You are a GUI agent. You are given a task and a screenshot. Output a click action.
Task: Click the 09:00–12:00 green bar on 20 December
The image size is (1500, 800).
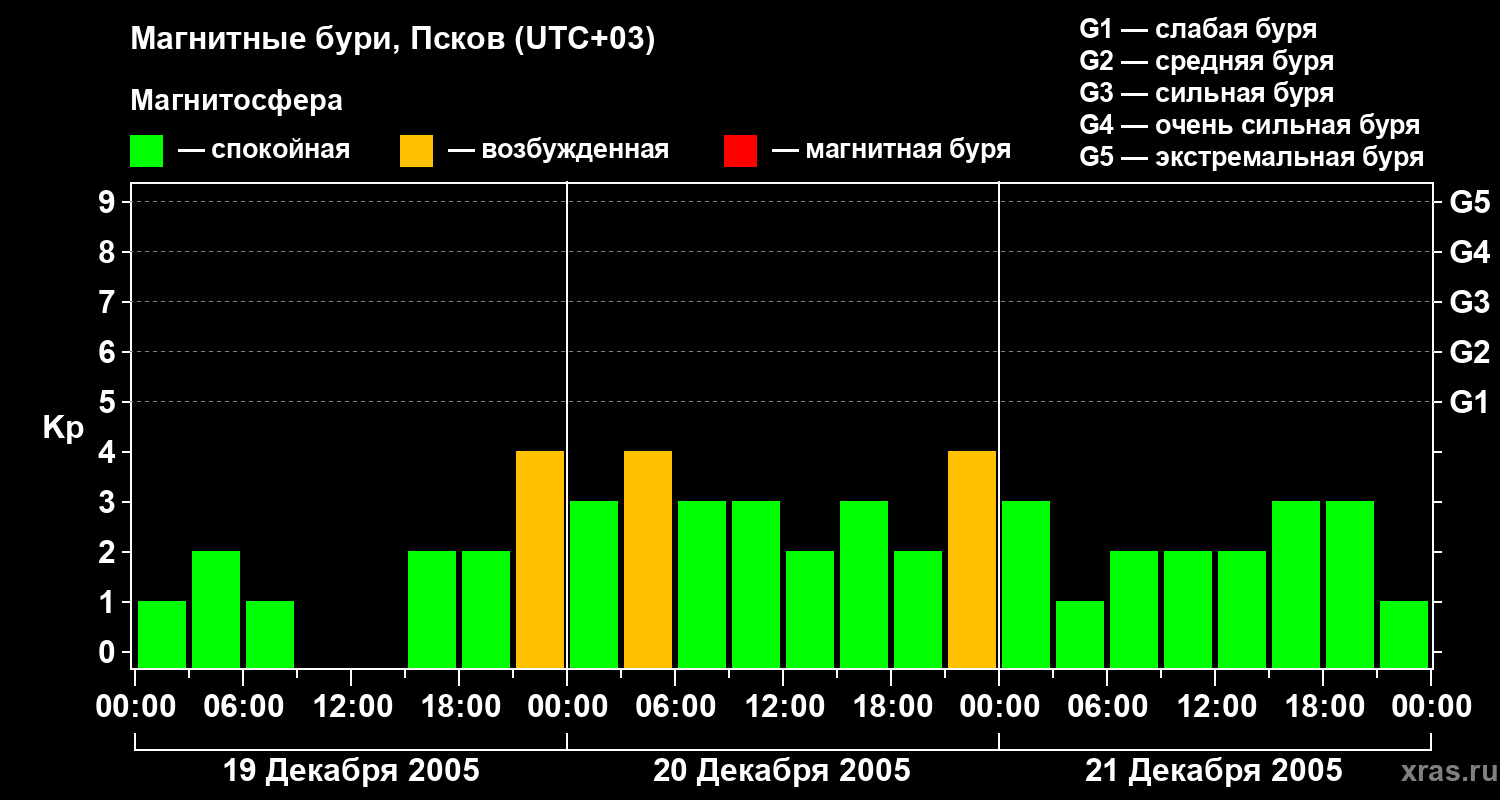pos(756,584)
